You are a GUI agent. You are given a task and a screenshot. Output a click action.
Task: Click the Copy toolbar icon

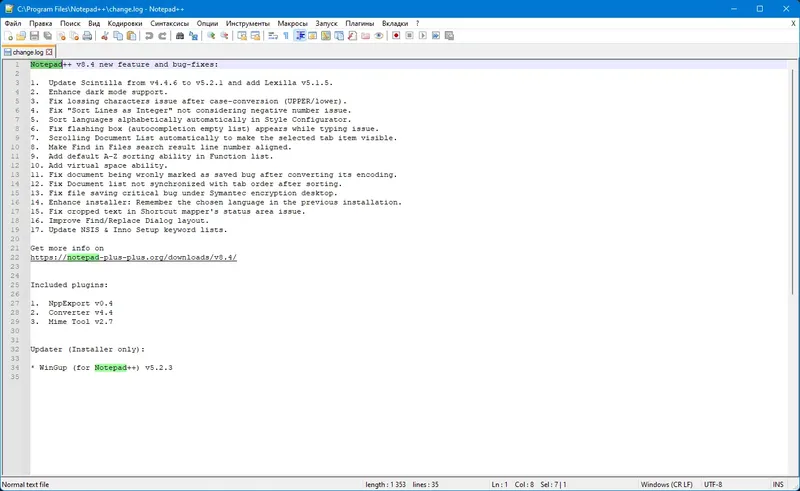pyautogui.click(x=118, y=36)
